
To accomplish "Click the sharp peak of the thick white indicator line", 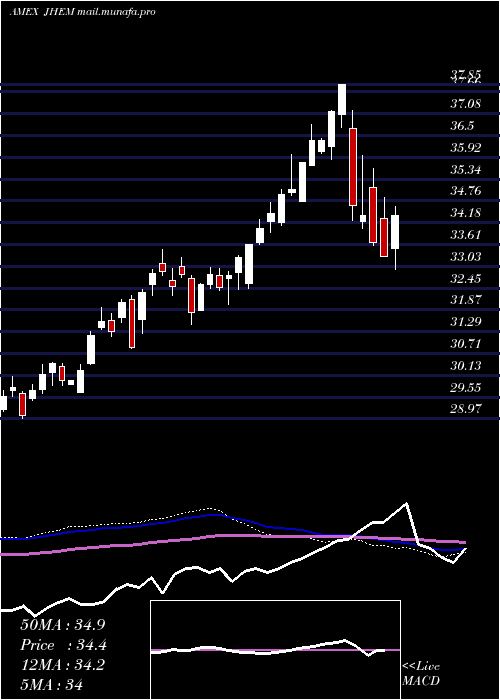I will (x=406, y=504).
